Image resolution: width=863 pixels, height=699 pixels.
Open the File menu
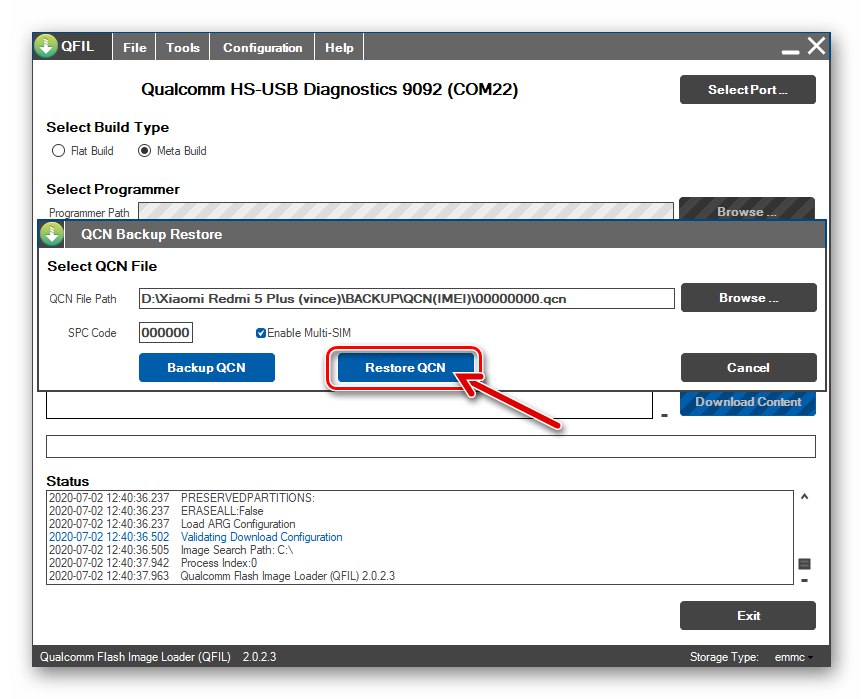pyautogui.click(x=134, y=47)
